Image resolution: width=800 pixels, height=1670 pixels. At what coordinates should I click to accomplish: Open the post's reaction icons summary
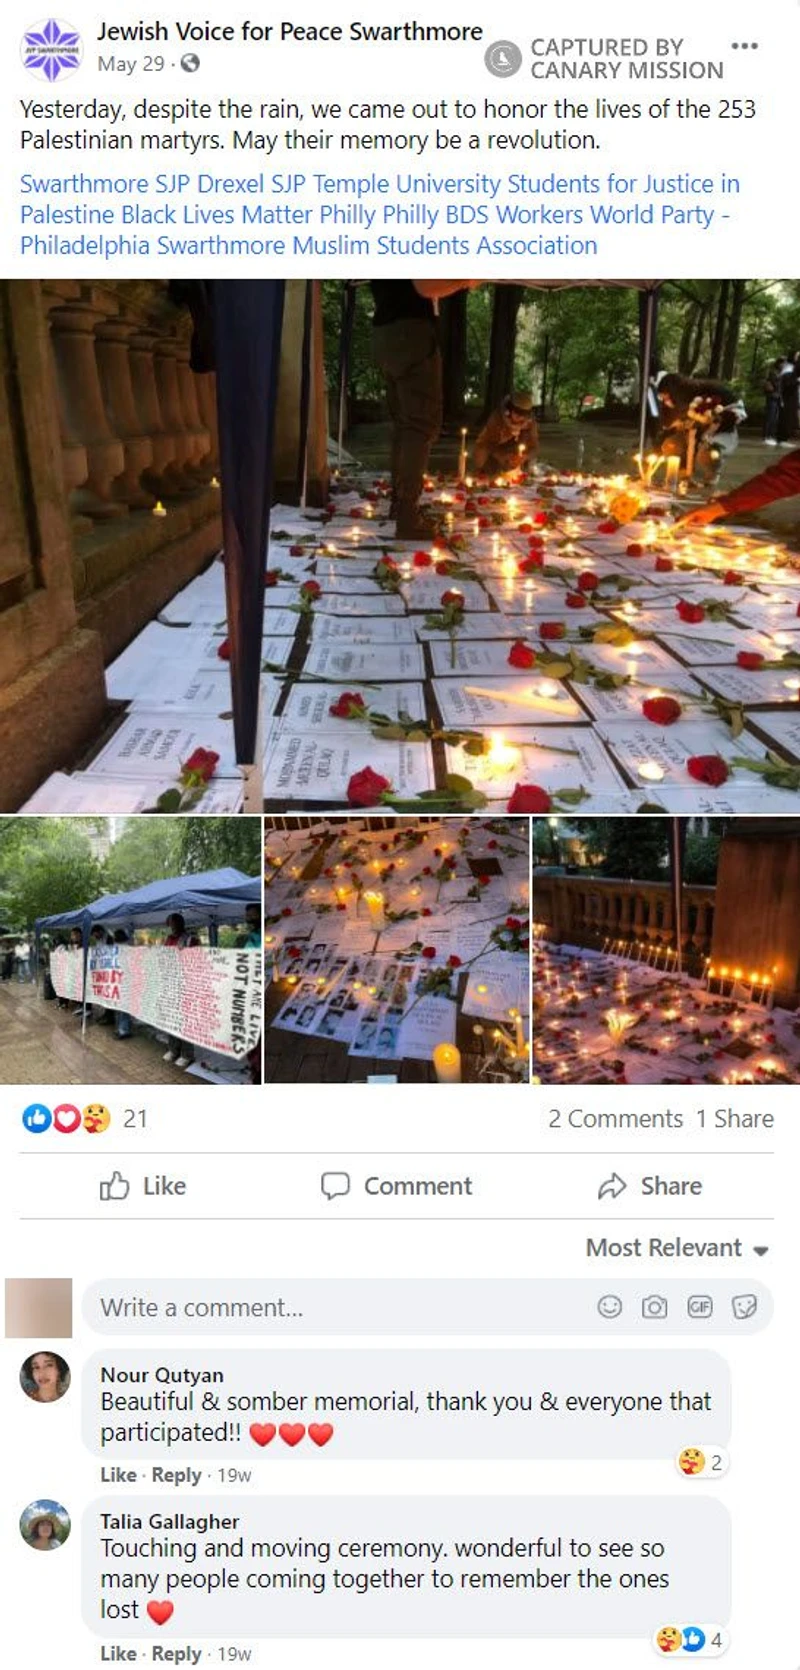pos(66,1118)
